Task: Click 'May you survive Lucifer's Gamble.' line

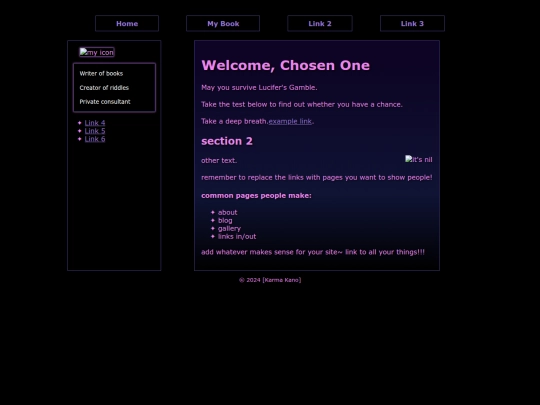Action: point(259,87)
